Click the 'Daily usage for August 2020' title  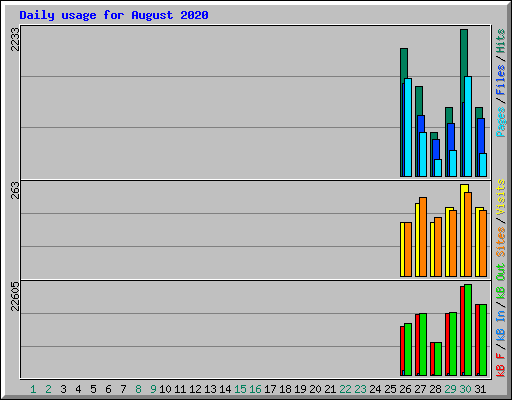114,15
